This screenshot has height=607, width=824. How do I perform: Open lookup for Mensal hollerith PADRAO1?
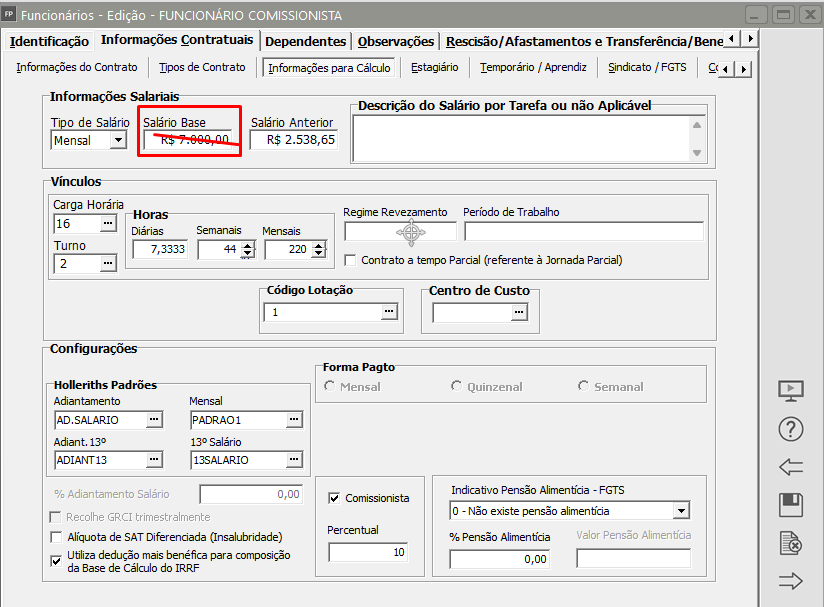pyautogui.click(x=294, y=419)
